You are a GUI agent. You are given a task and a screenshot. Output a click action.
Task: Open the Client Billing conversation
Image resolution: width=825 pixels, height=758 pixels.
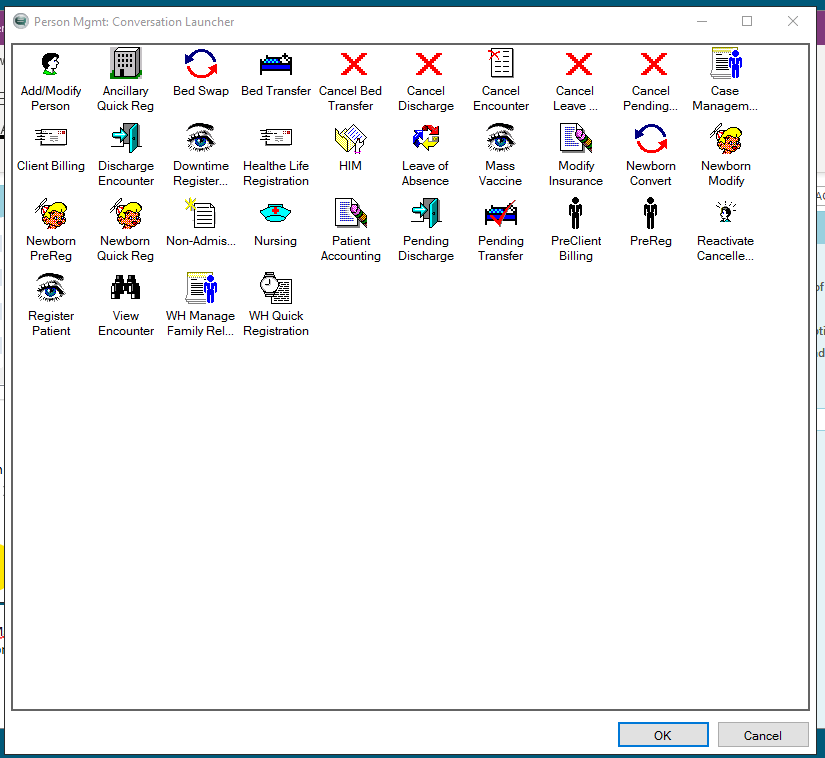51,139
